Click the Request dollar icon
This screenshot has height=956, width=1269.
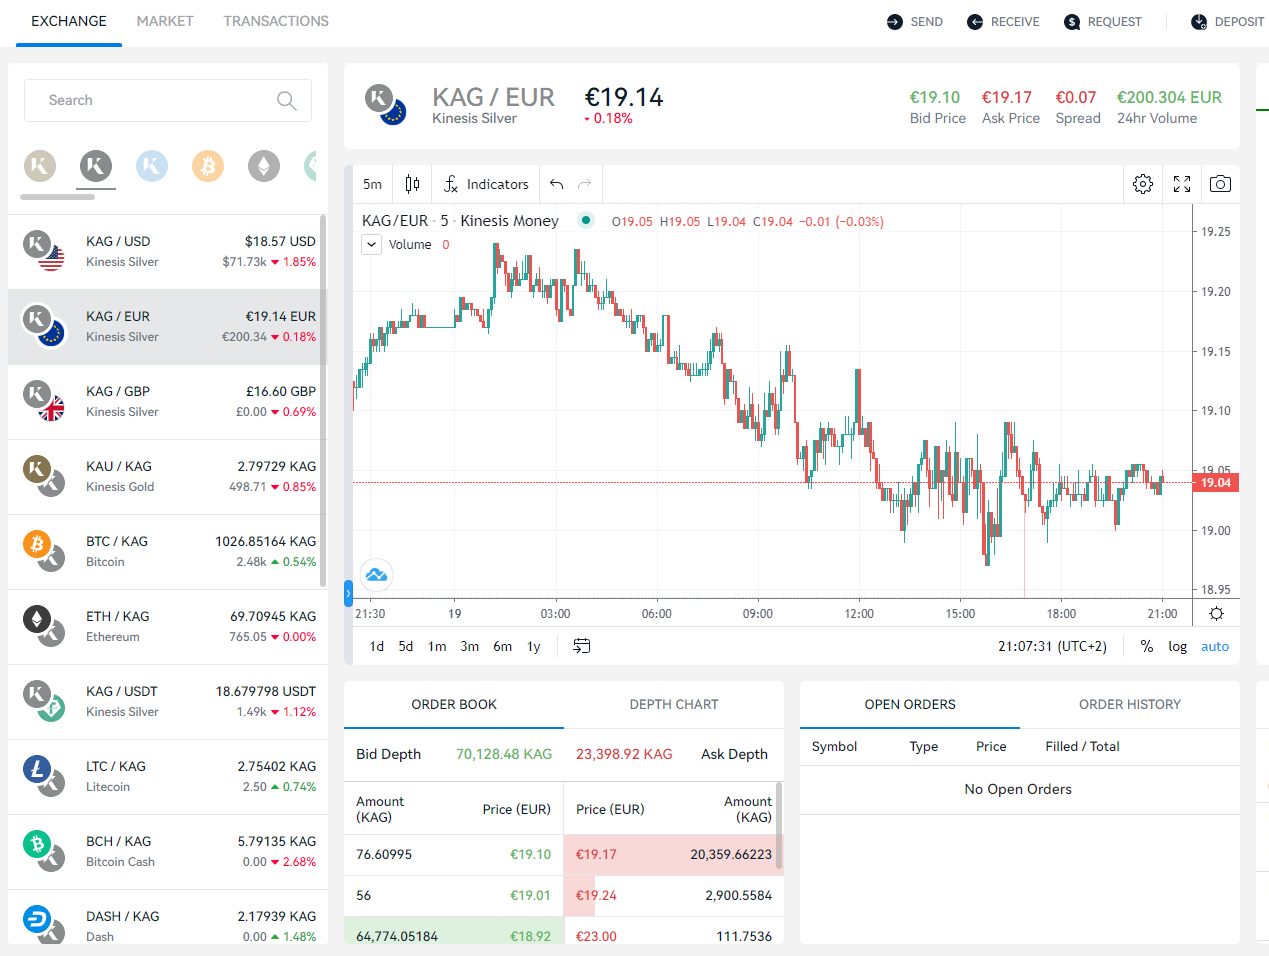click(1072, 22)
